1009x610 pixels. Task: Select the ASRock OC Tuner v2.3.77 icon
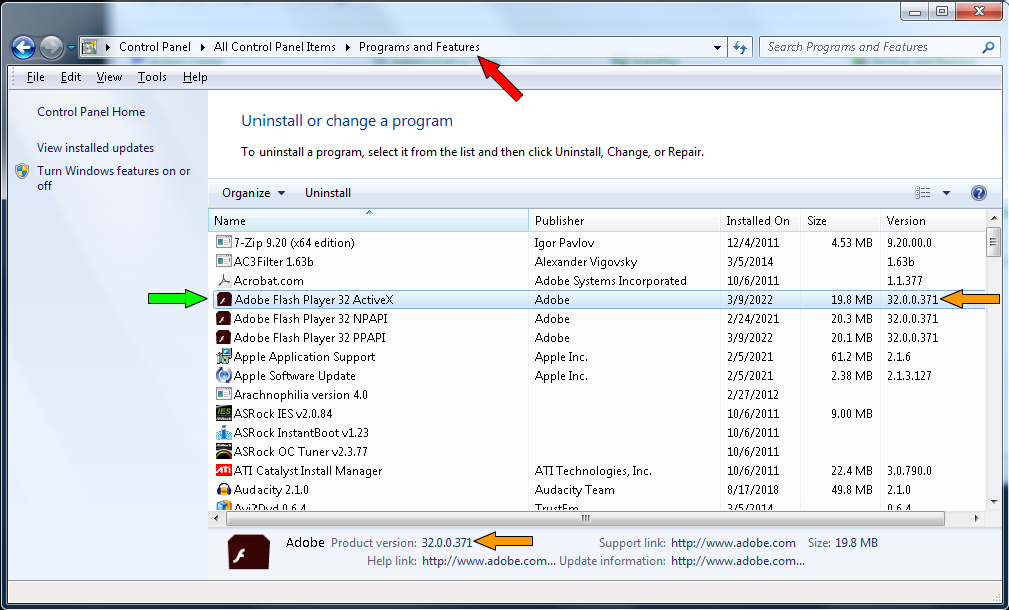[x=223, y=452]
